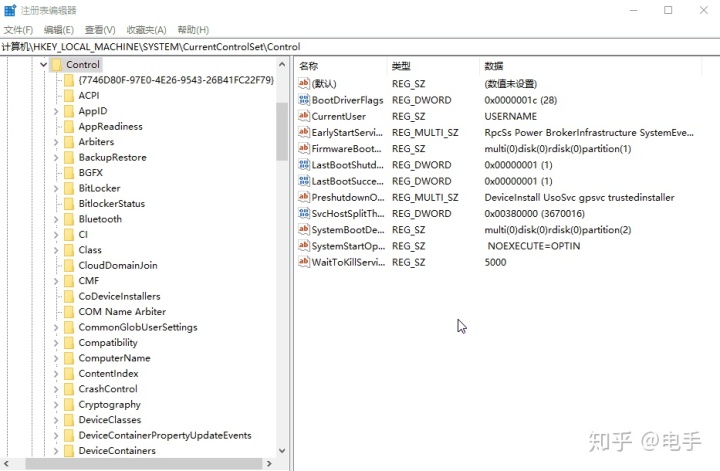Click the tree pane scroll up arrow
This screenshot has height=471, width=720.
pos(282,65)
